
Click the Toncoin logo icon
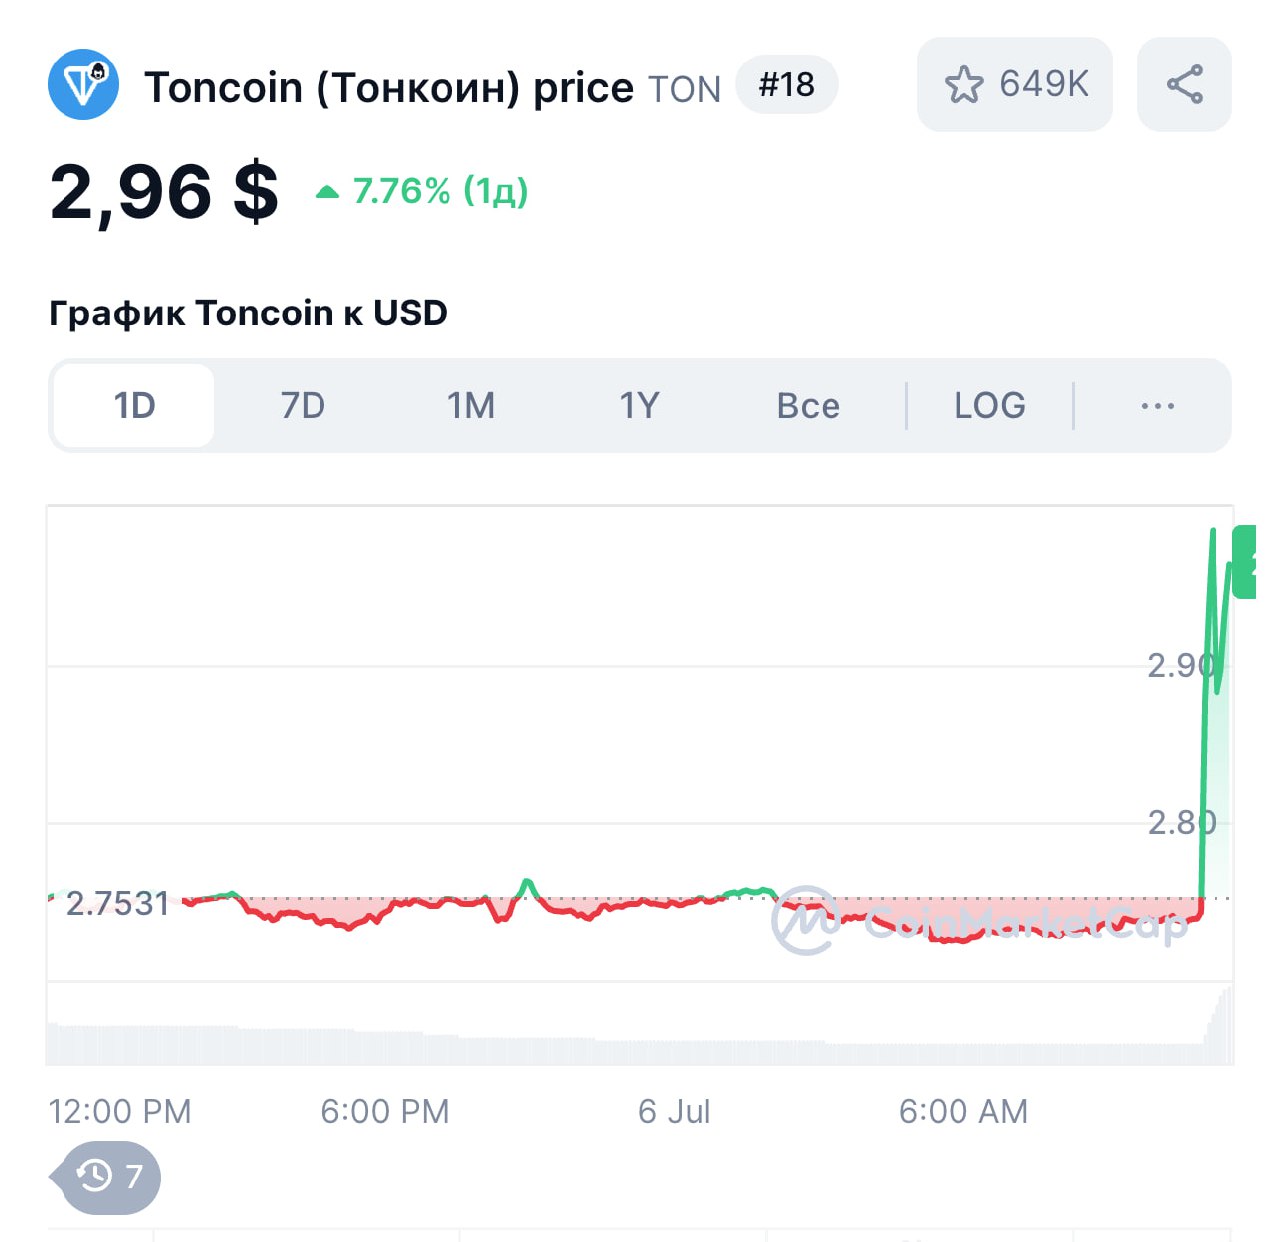(x=84, y=85)
